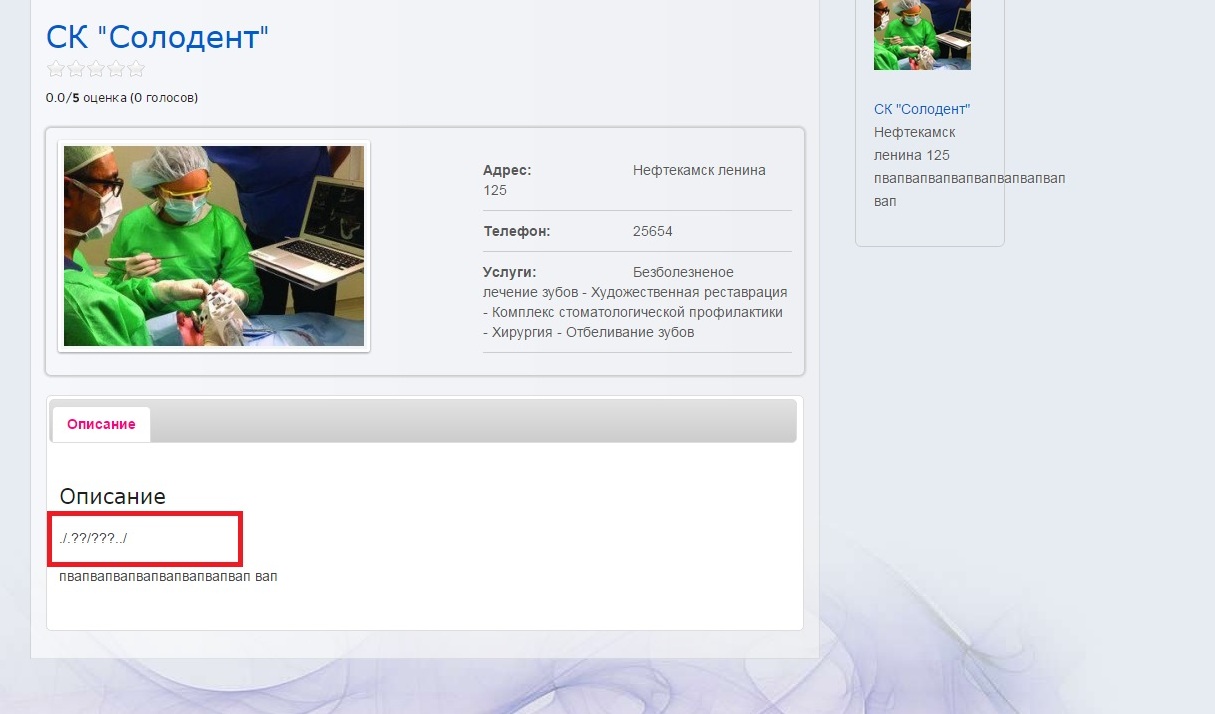This screenshot has height=714, width=1215.
Task: Select the third rating star
Action: (96, 70)
